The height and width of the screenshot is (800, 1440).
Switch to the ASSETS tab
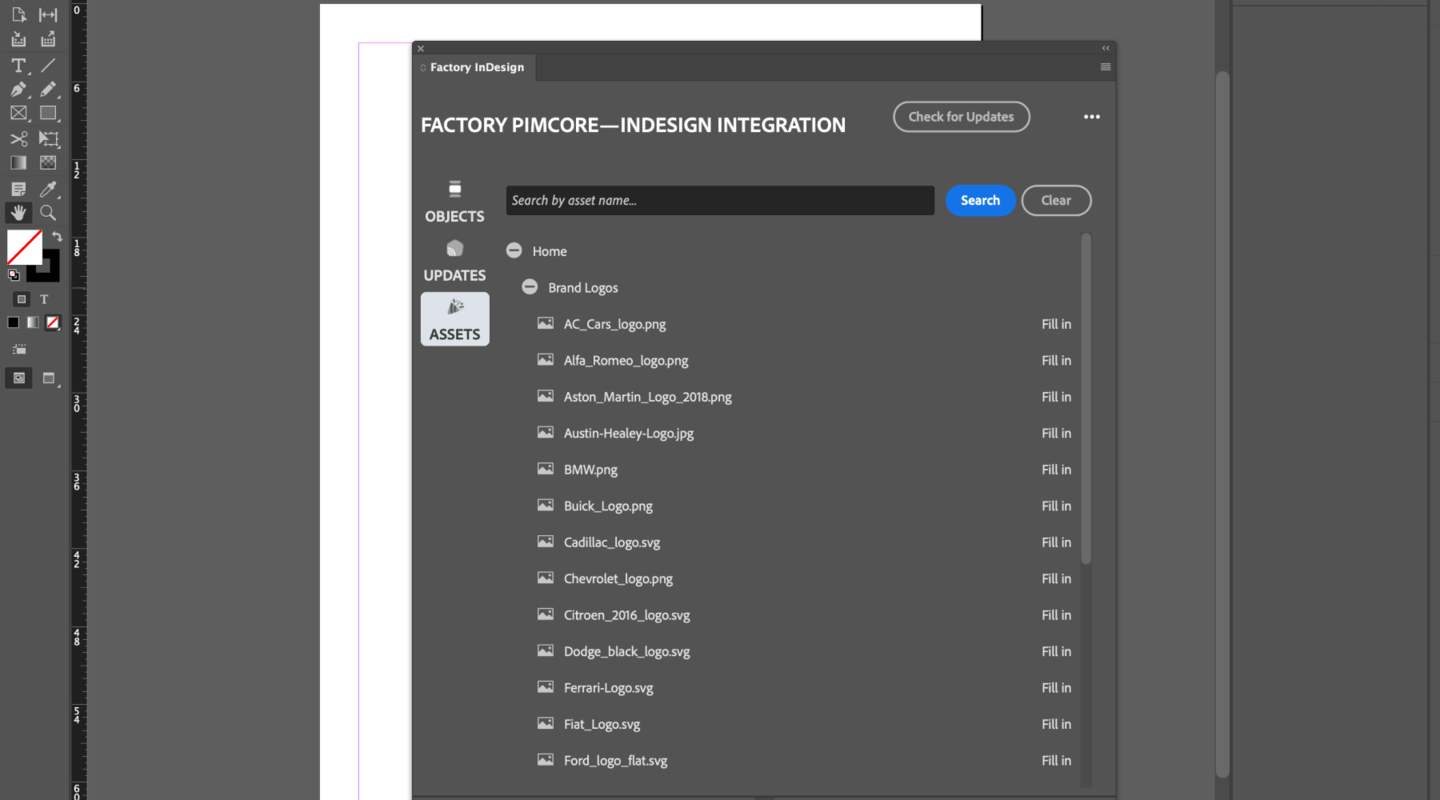pos(455,319)
